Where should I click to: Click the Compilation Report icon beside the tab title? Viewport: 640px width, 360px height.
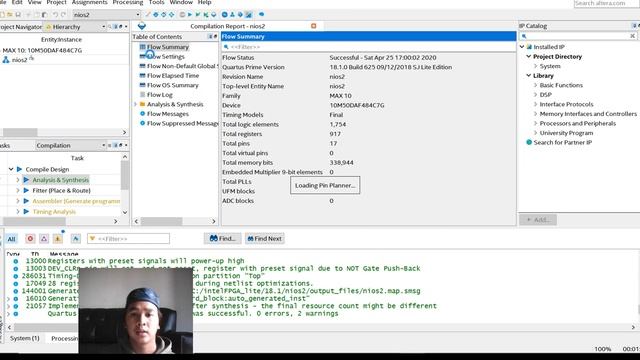(x=142, y=26)
